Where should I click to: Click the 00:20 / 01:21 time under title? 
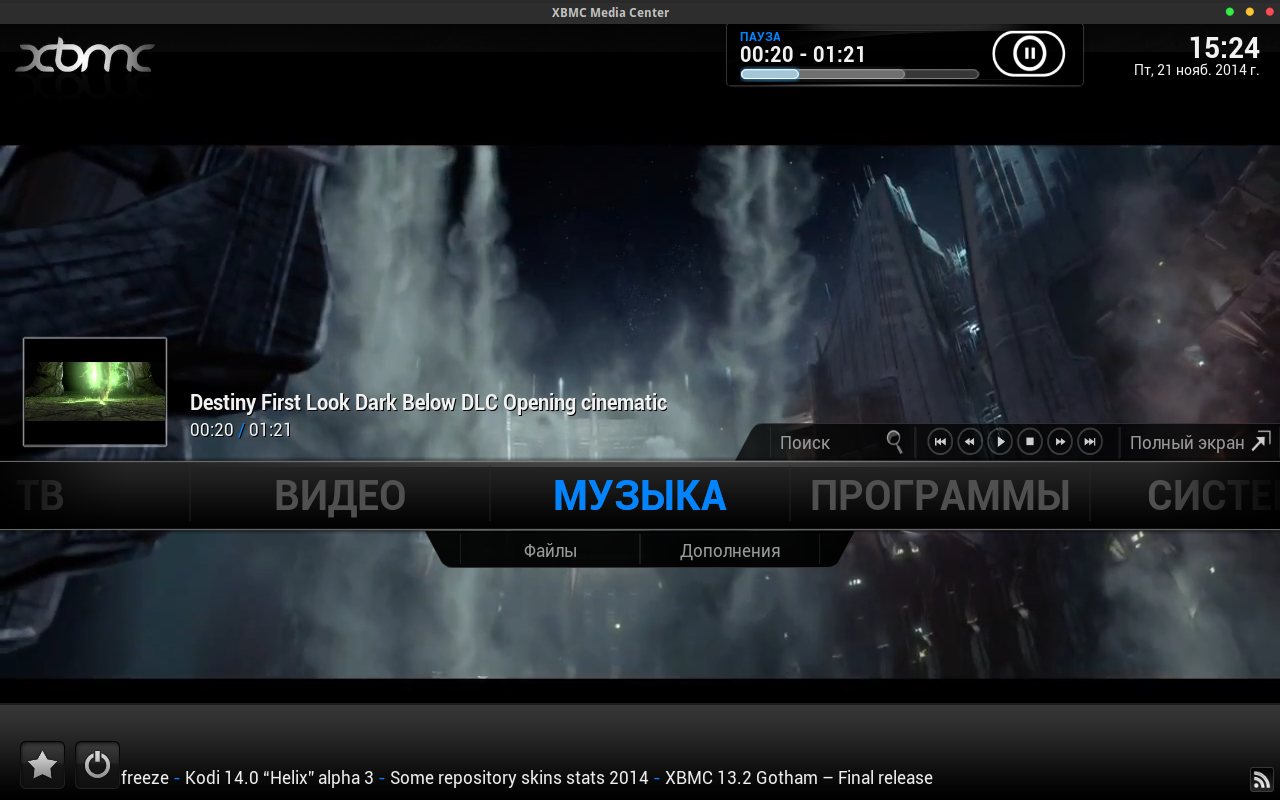241,430
